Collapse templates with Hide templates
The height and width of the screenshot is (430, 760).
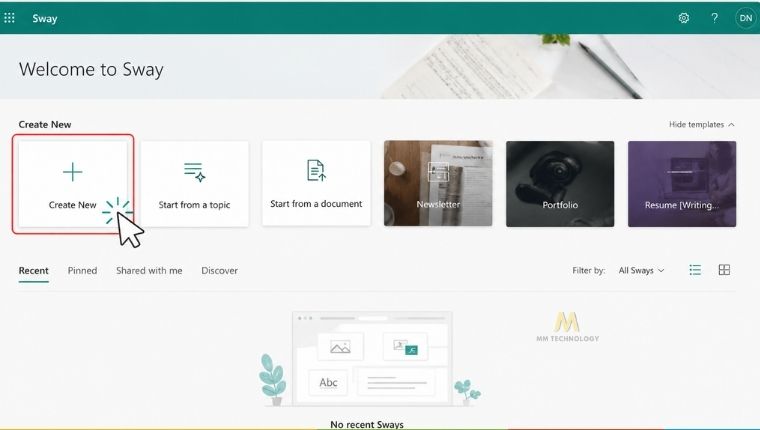tap(701, 125)
